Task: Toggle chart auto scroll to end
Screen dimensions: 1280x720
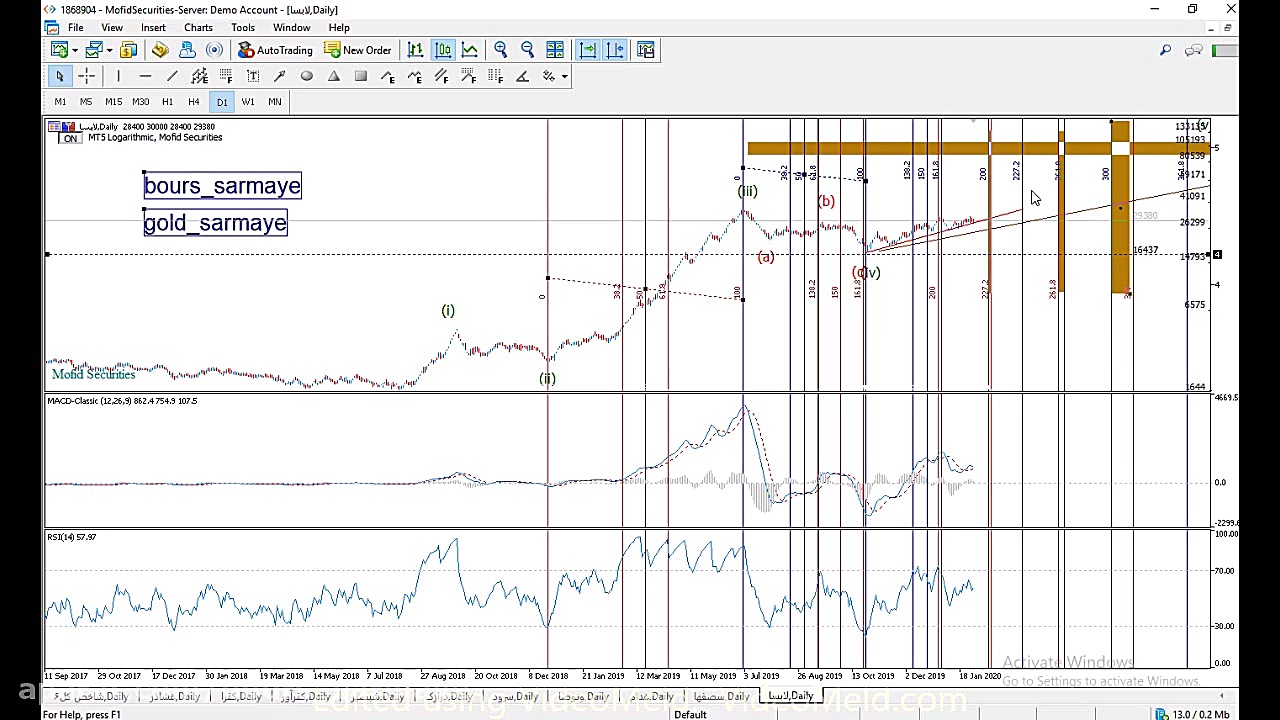Action: [x=588, y=50]
